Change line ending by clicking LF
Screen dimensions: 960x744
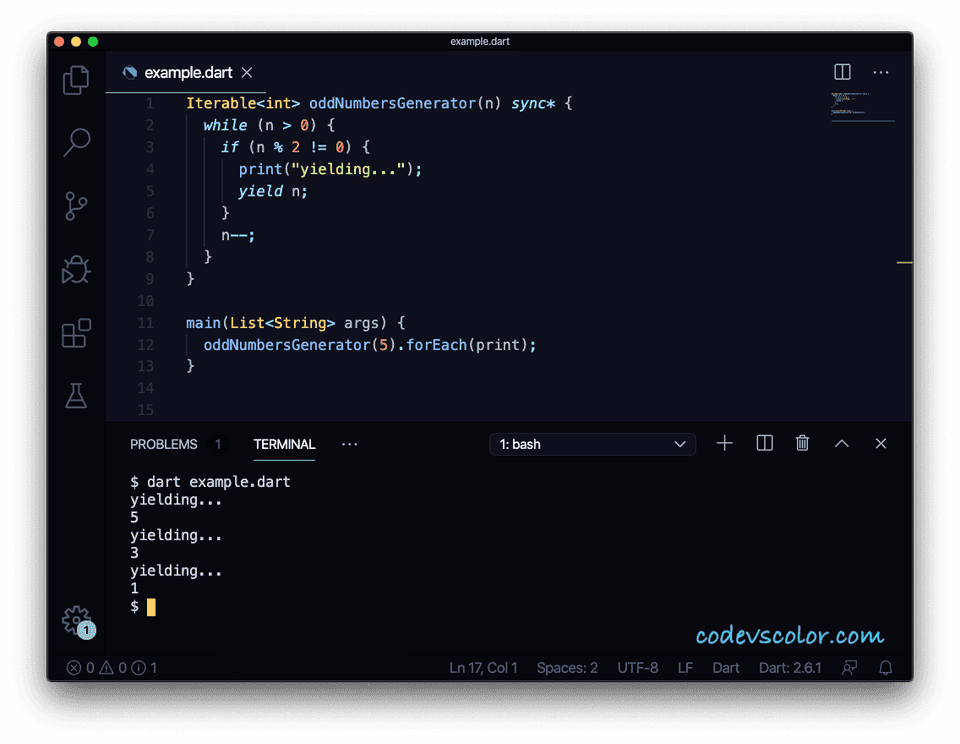(x=684, y=668)
